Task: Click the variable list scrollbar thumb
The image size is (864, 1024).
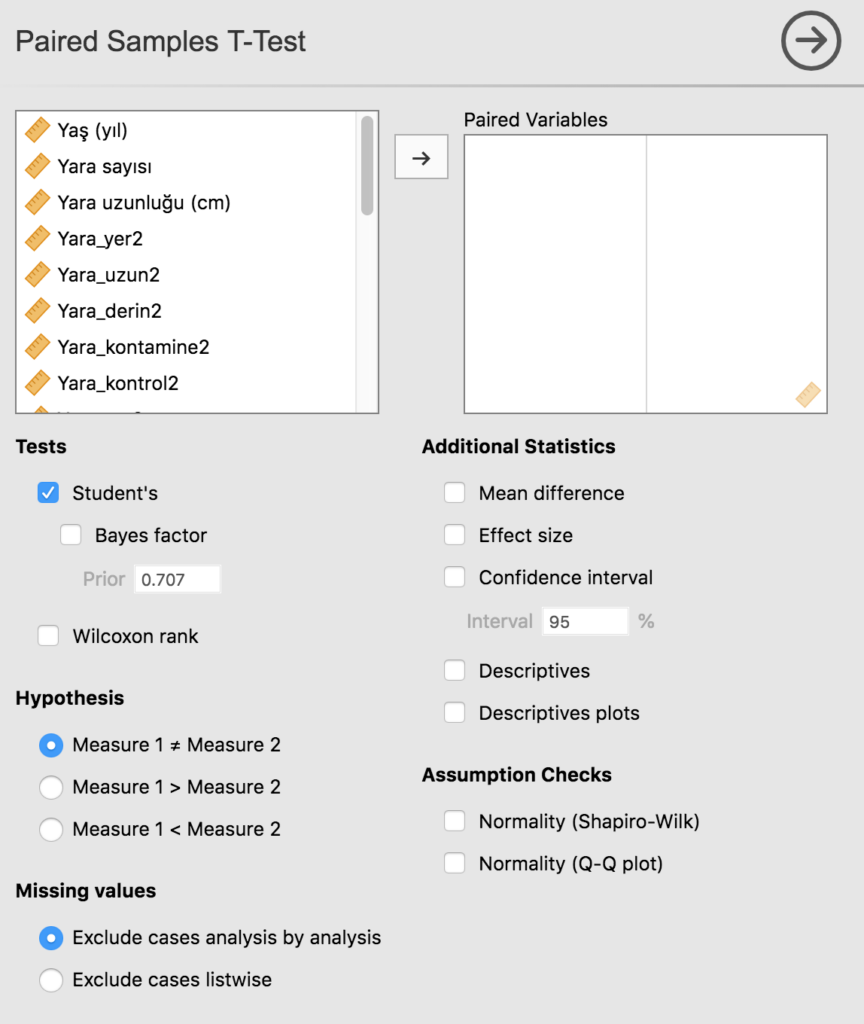Action: (368, 165)
